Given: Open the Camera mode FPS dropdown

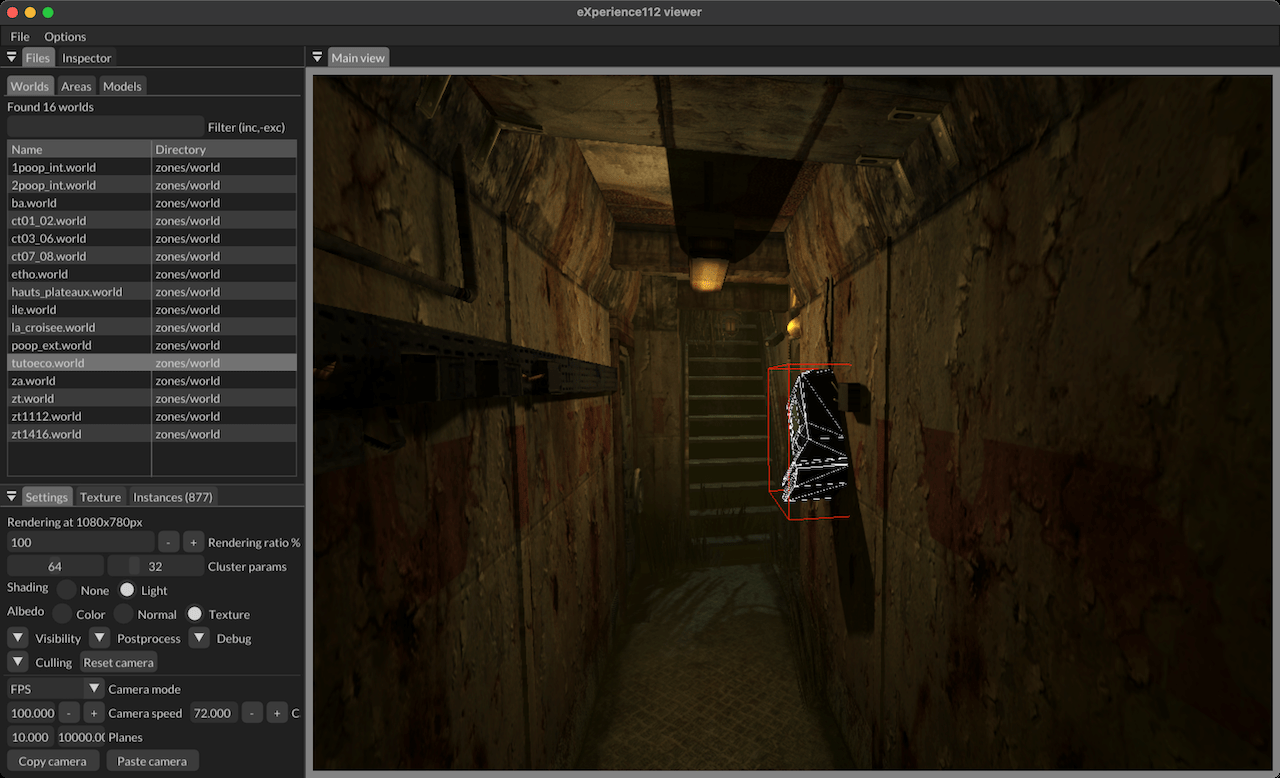Looking at the screenshot, I should [55, 689].
